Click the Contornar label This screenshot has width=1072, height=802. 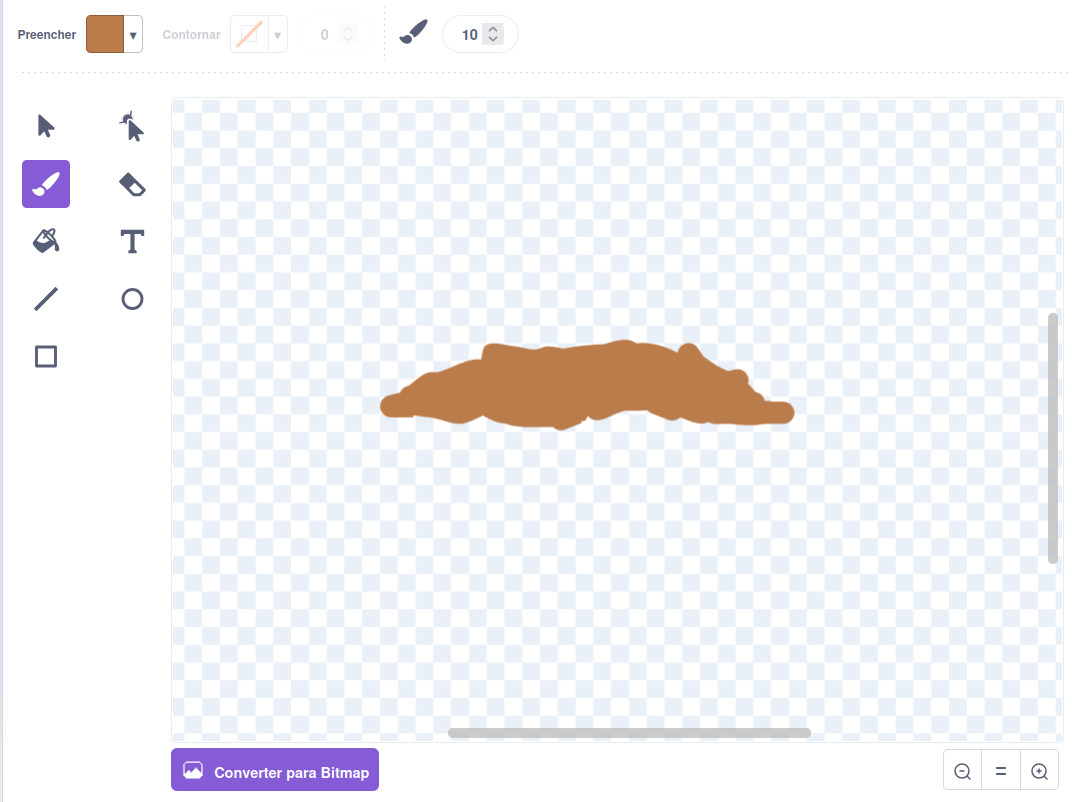tap(191, 35)
